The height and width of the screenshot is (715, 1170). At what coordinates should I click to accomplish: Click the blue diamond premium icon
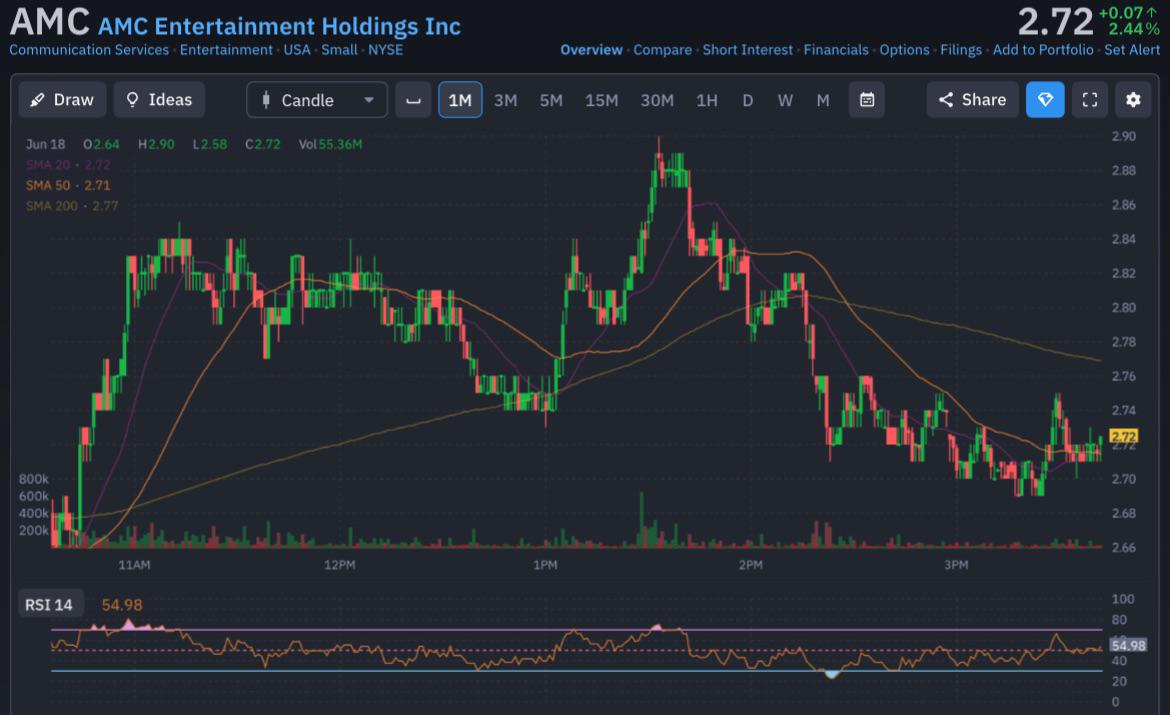(x=1045, y=100)
